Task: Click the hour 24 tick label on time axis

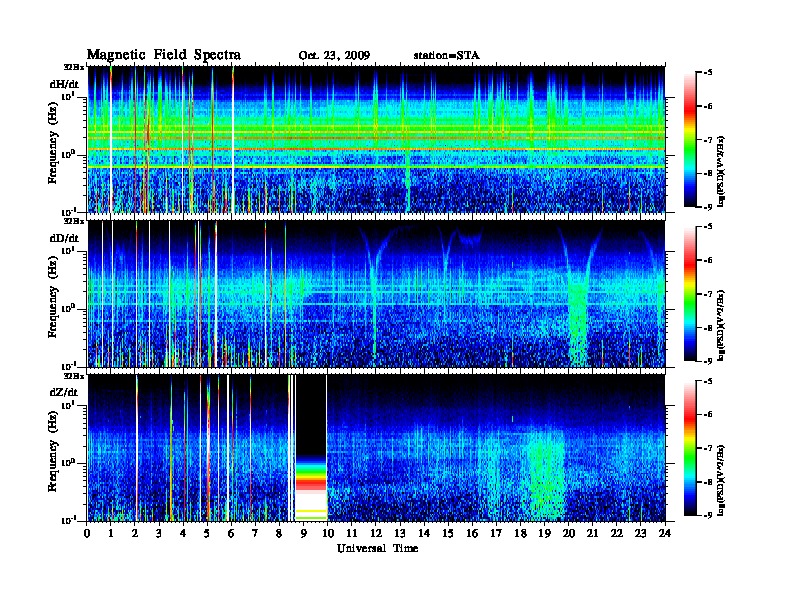Action: [664, 533]
